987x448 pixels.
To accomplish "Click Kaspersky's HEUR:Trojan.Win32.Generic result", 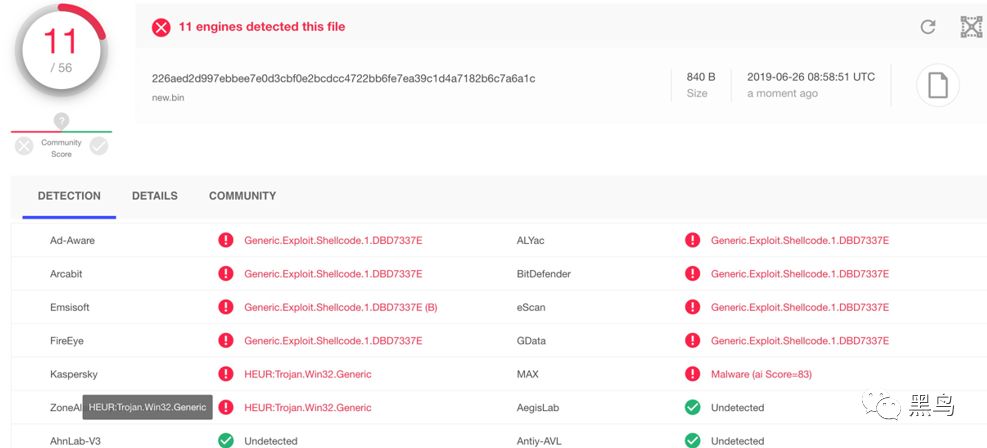I will 307,374.
